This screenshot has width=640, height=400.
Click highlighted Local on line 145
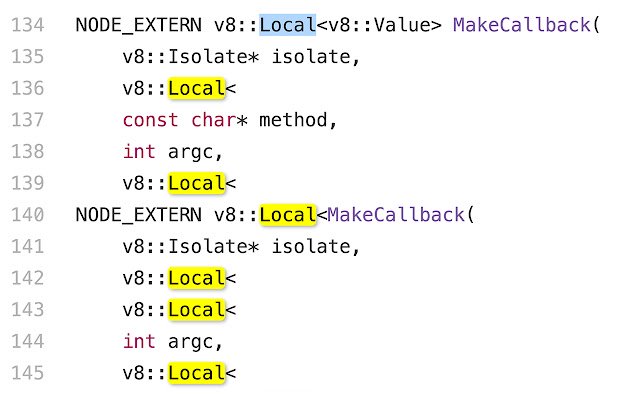pos(197,373)
